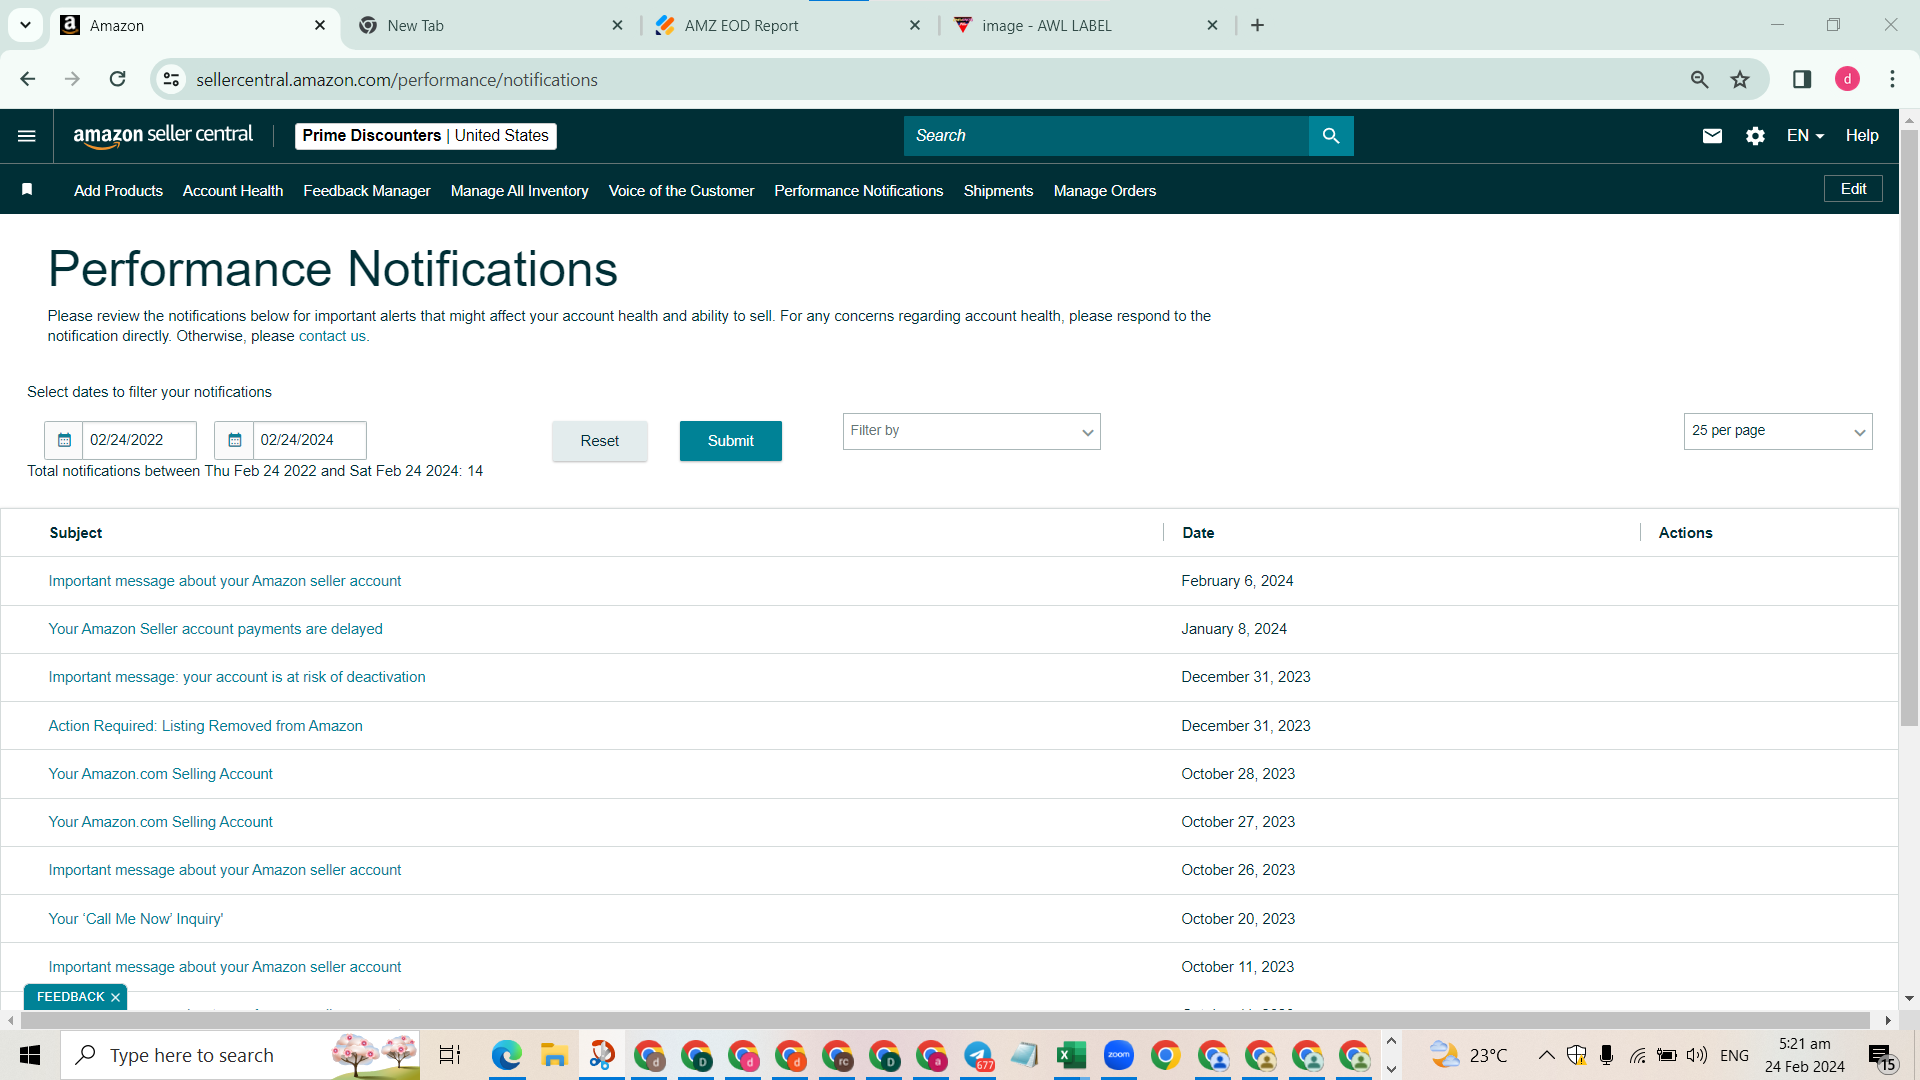Viewport: 1920px width, 1080px height.
Task: Click the Prime Discounters account switcher
Action: click(x=426, y=136)
